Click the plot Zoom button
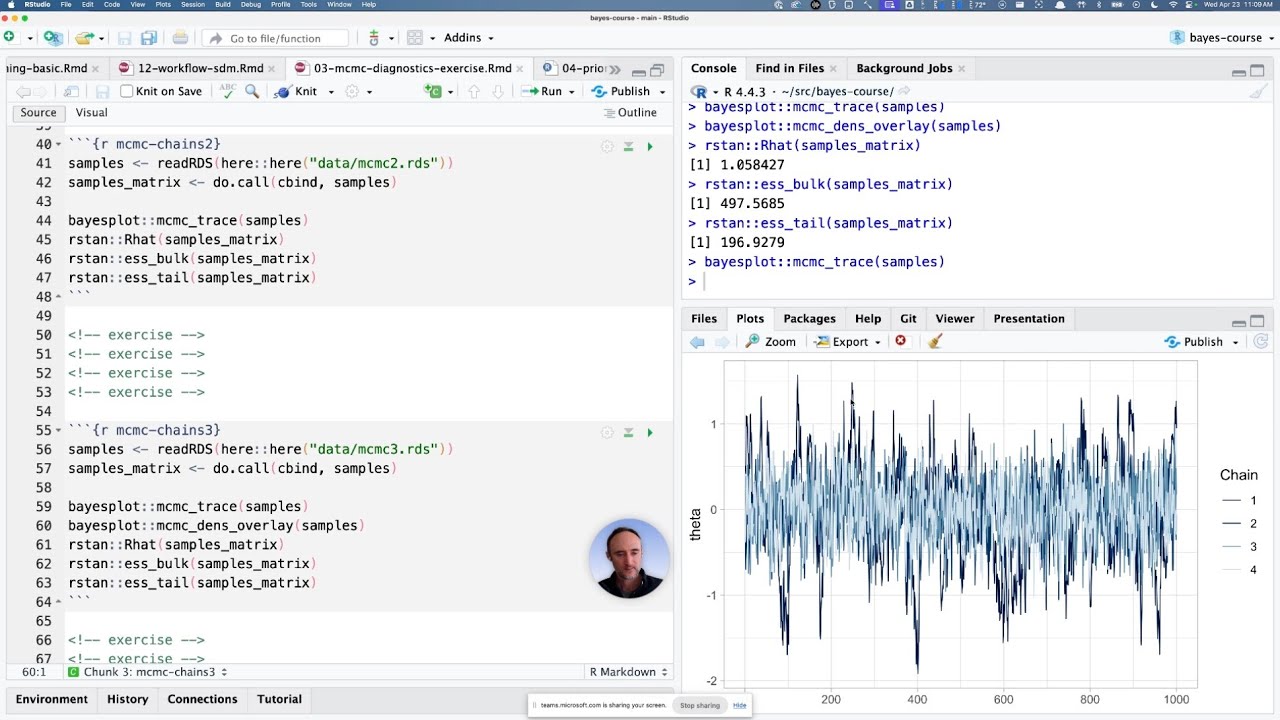 click(x=771, y=342)
